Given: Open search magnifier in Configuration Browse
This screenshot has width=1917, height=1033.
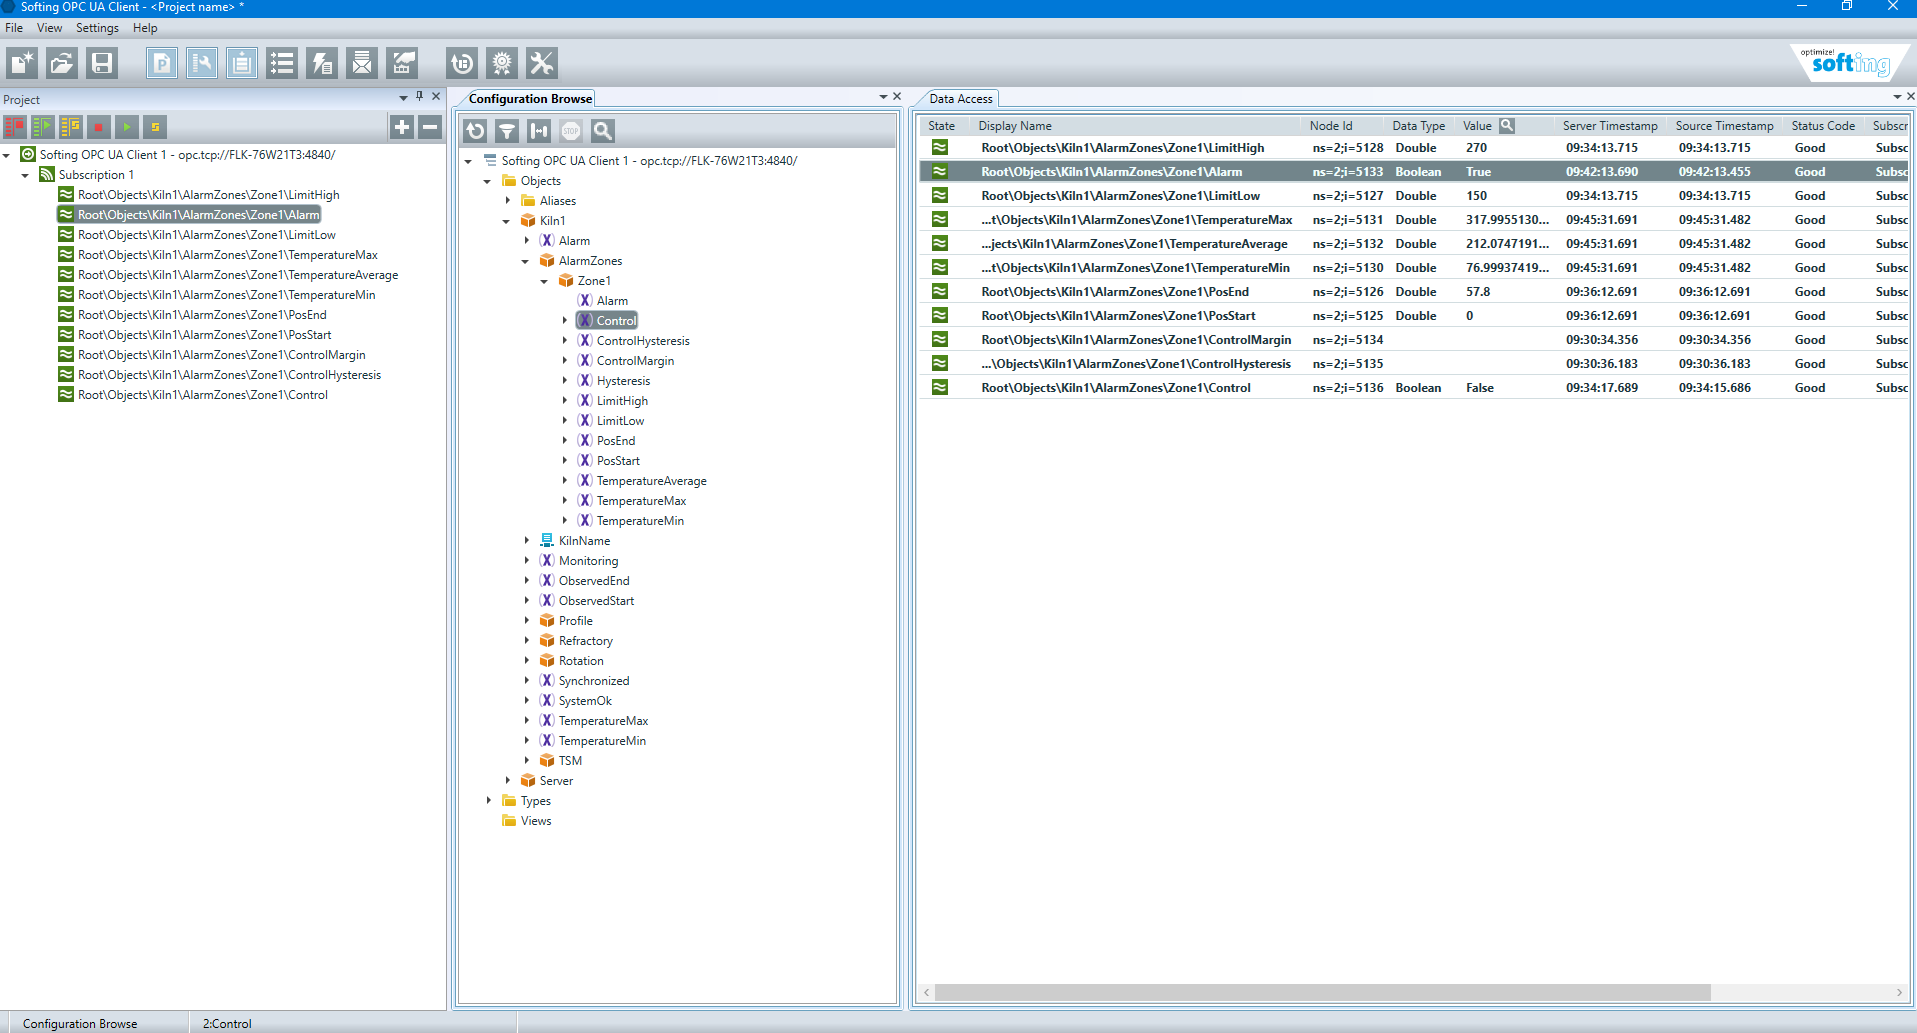Looking at the screenshot, I should 602,131.
